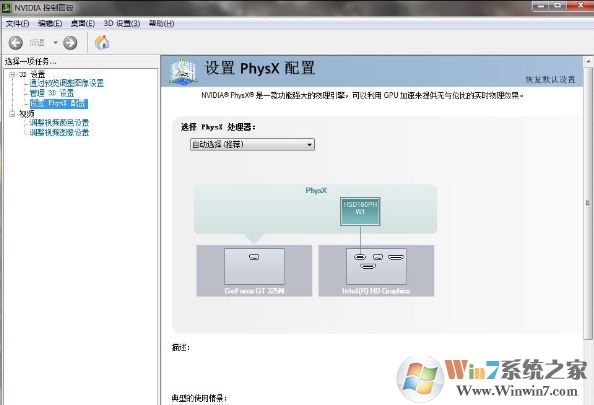
Task: Select the highlighted PhysX 配置 tree item
Action: [x=59, y=103]
